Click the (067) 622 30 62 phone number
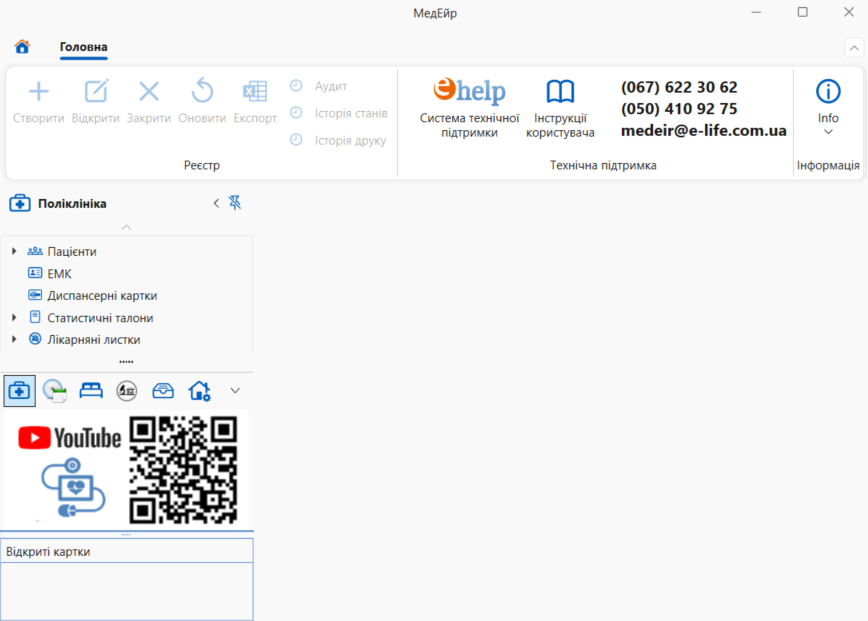The height and width of the screenshot is (621, 868). [679, 87]
